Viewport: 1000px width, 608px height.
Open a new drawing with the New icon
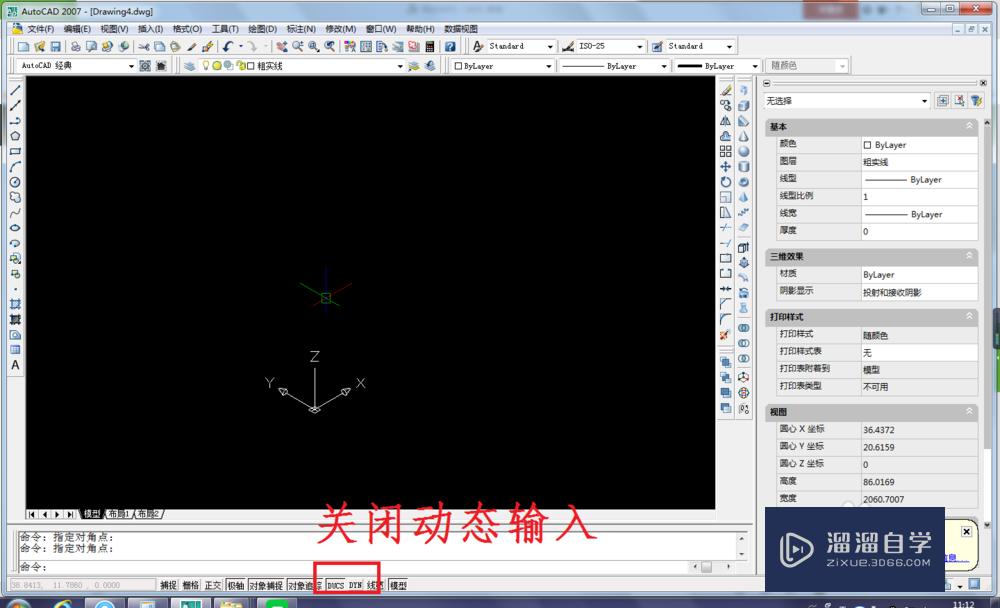click(x=22, y=45)
